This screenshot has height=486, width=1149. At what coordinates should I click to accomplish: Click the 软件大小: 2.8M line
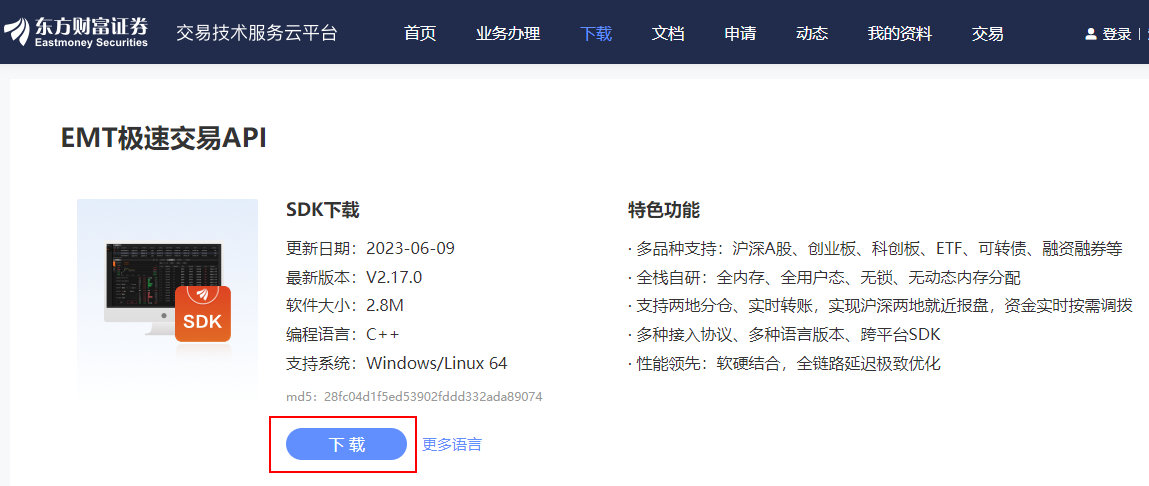[x=345, y=306]
